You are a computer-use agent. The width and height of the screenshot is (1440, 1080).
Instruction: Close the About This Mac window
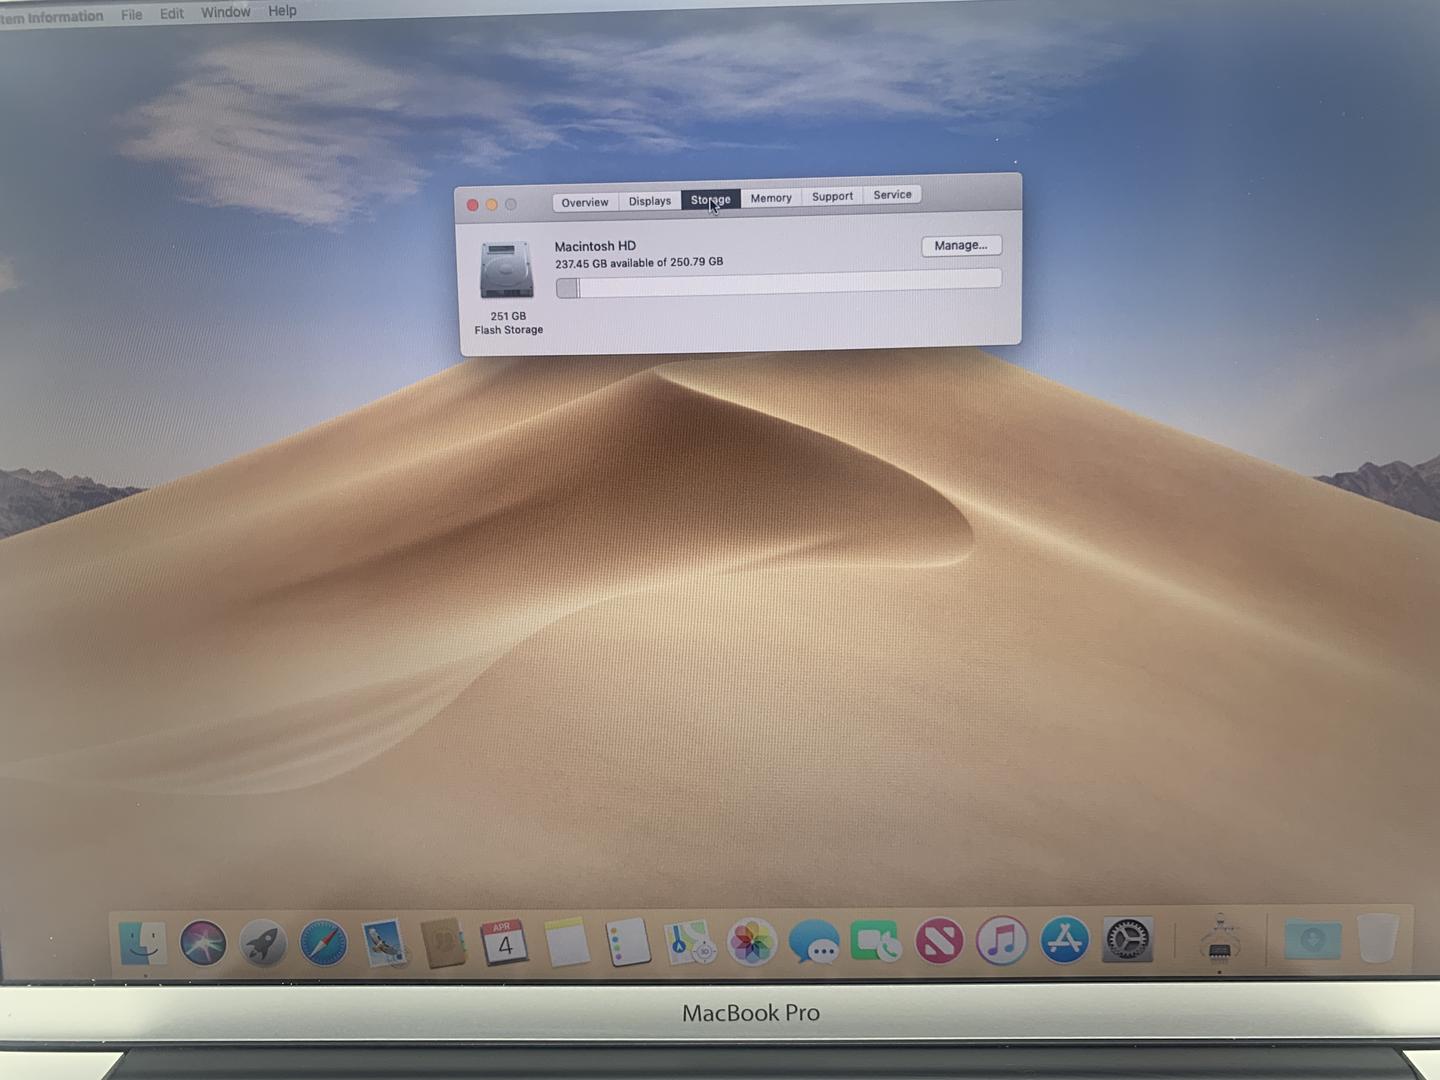click(473, 205)
